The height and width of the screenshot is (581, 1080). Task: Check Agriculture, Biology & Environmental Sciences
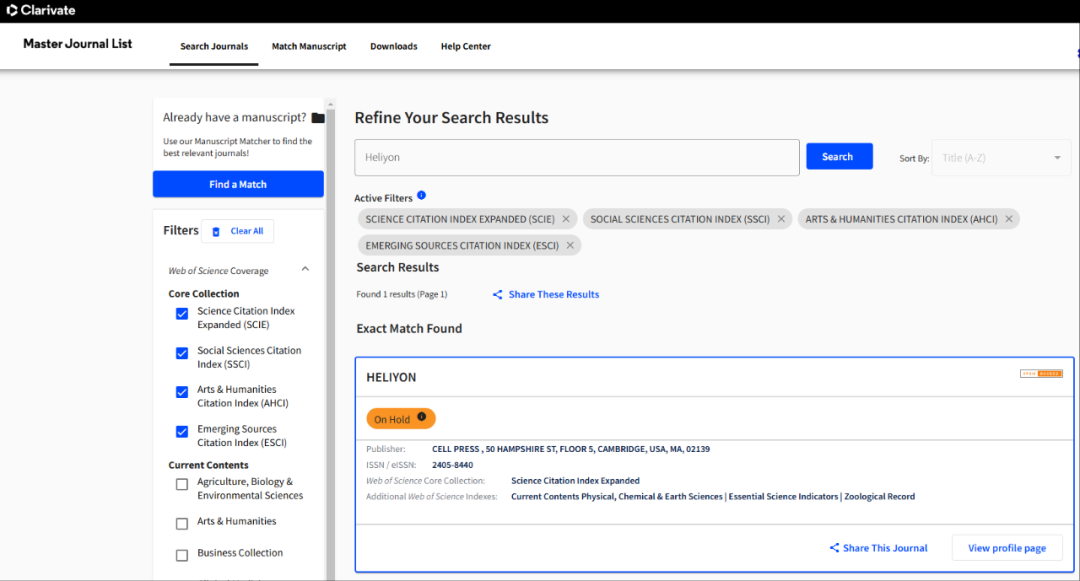(182, 485)
